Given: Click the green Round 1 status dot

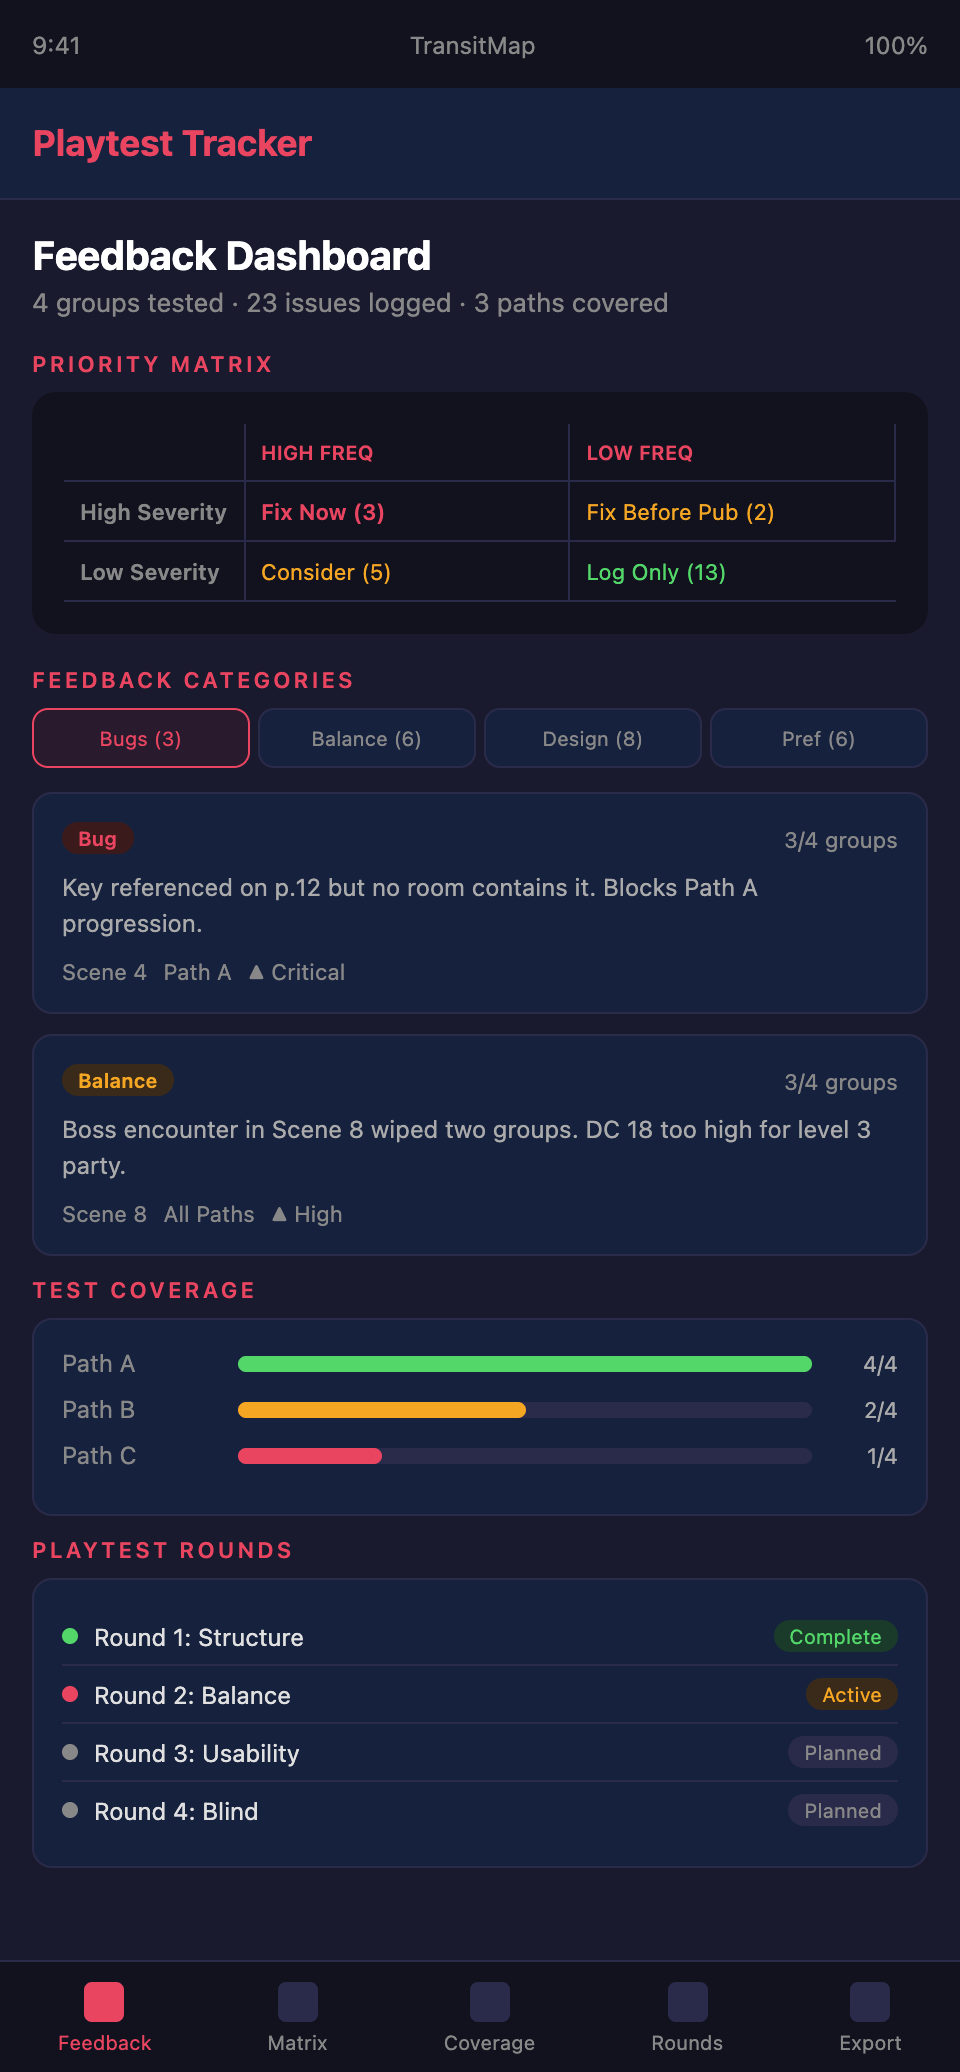Looking at the screenshot, I should point(70,1636).
